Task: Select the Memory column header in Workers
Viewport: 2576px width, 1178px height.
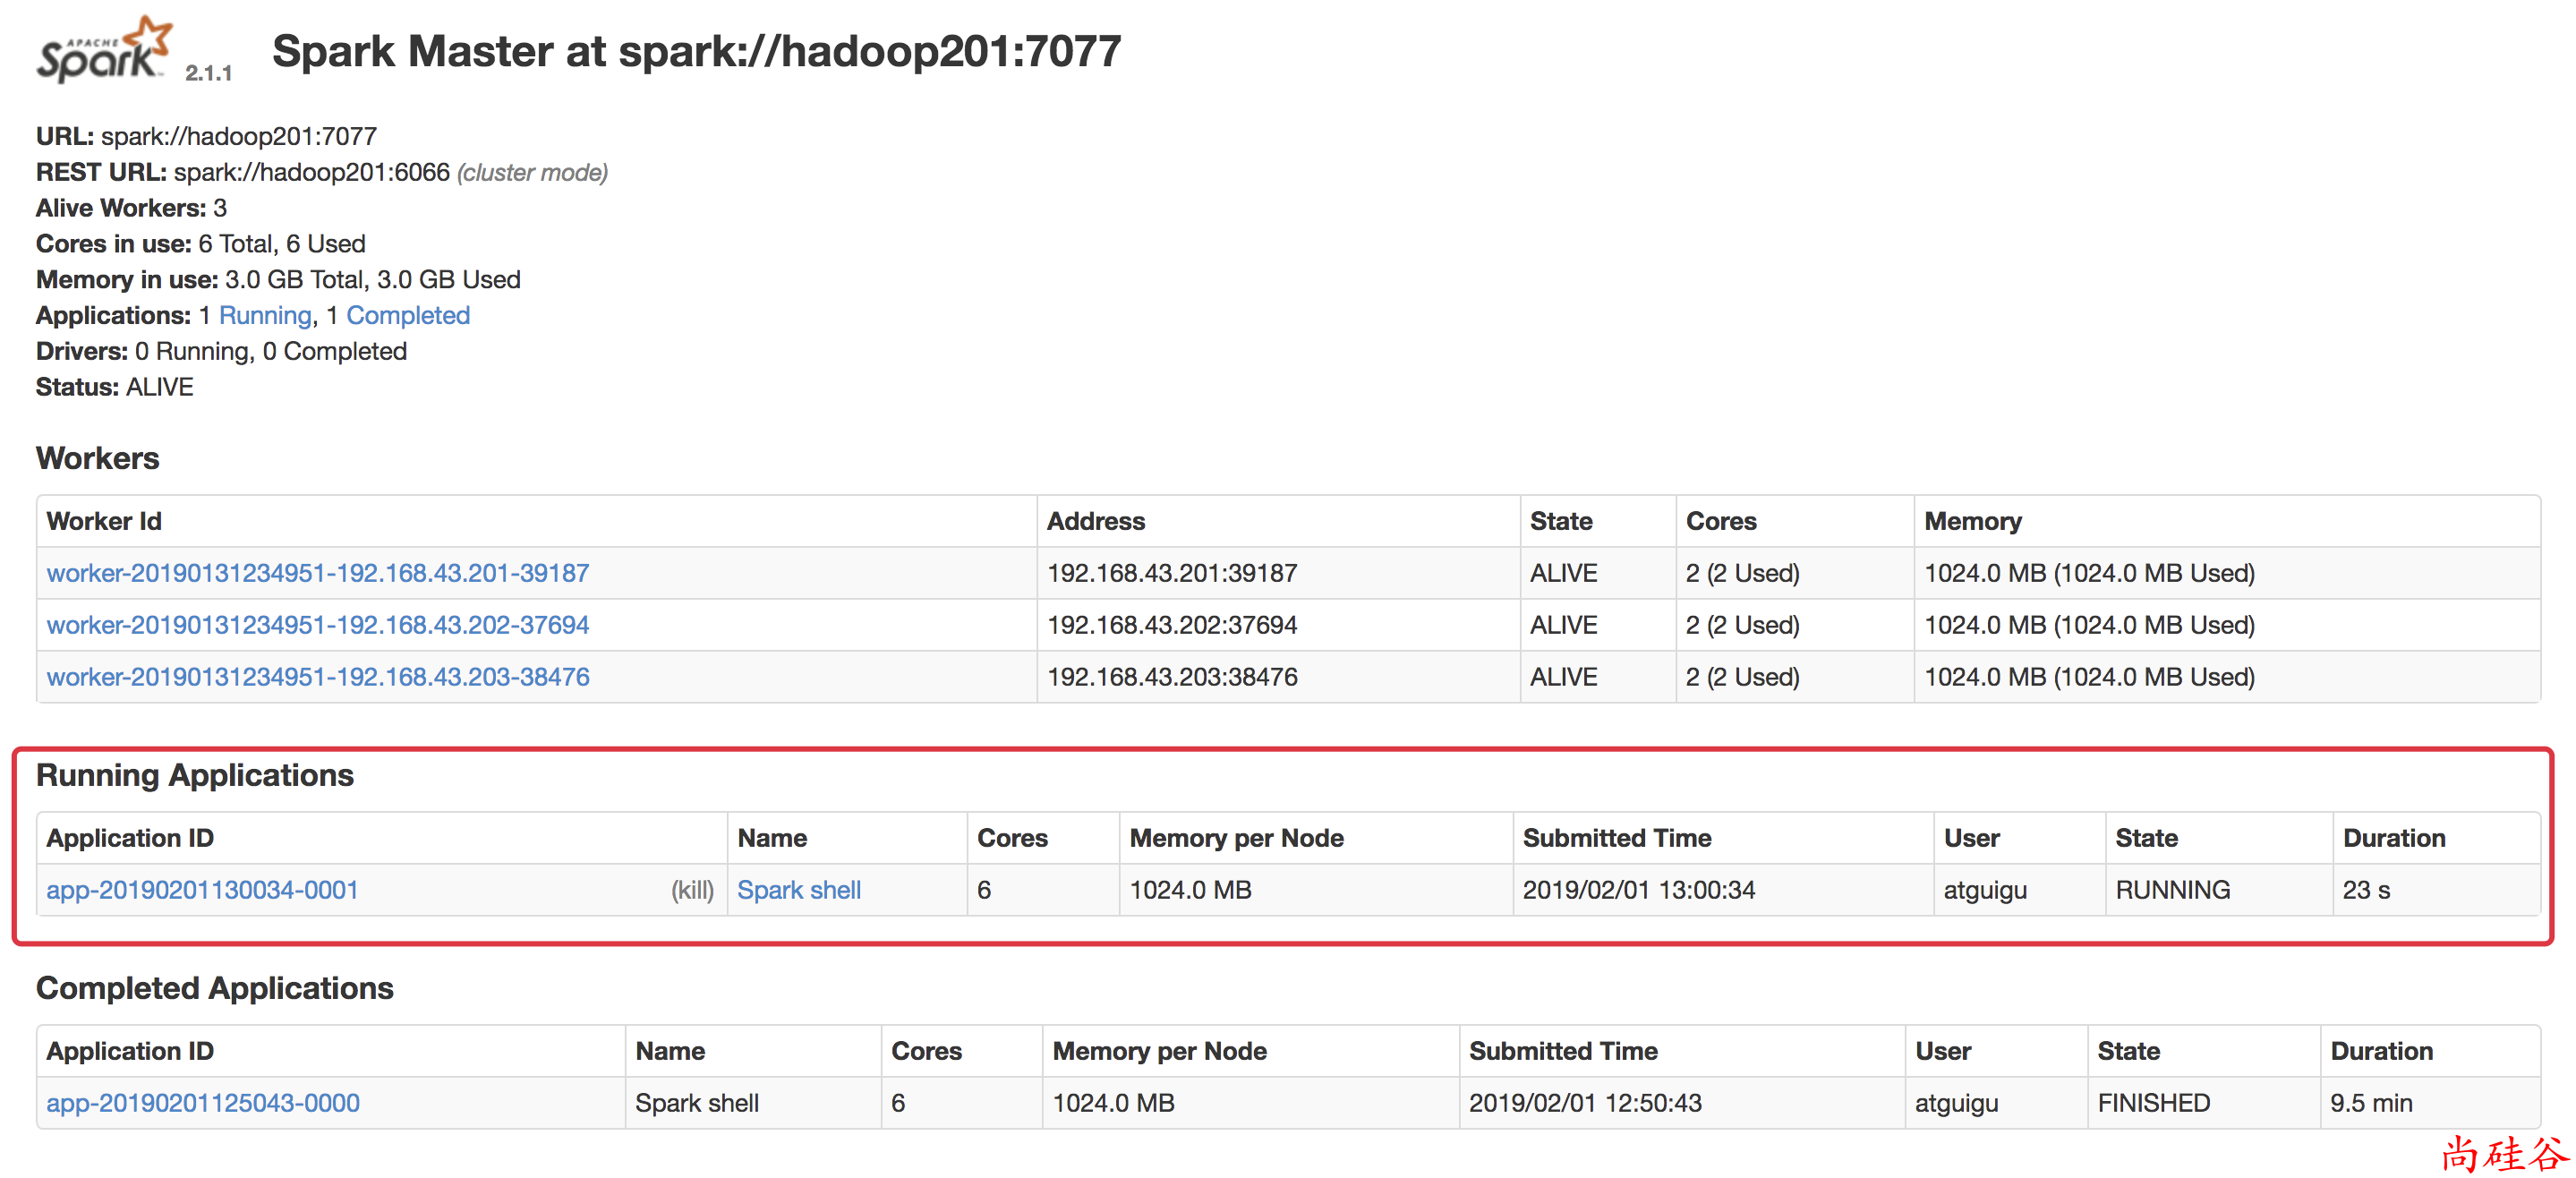Action: coord(1971,520)
